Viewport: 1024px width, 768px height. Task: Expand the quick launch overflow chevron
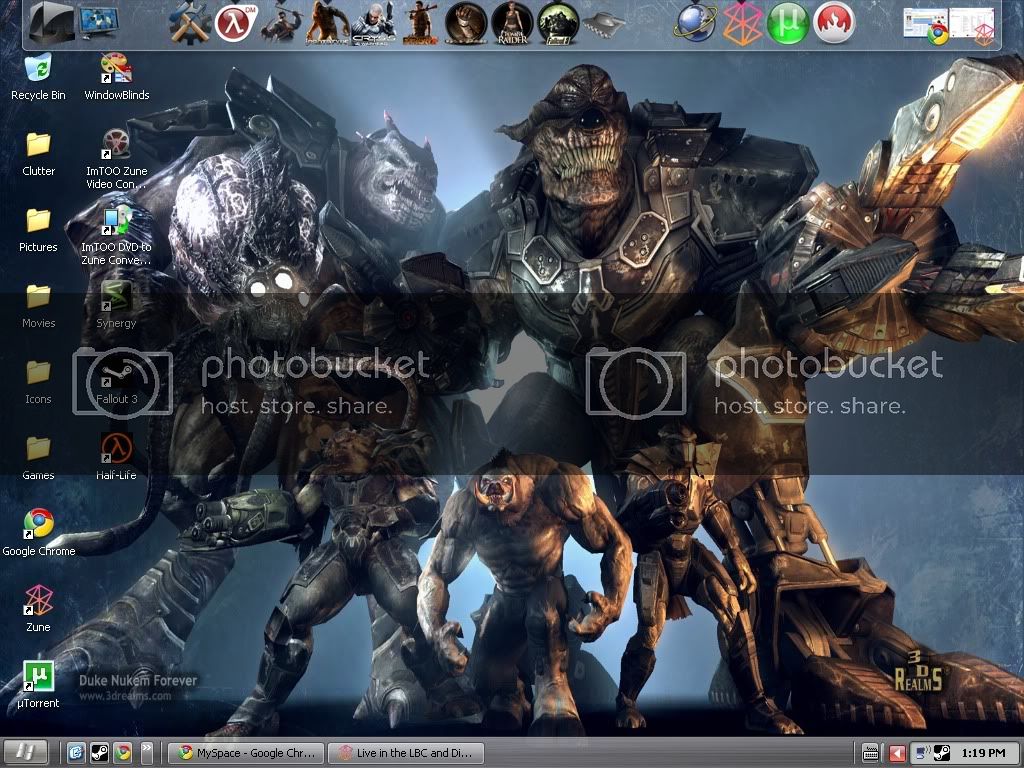147,753
